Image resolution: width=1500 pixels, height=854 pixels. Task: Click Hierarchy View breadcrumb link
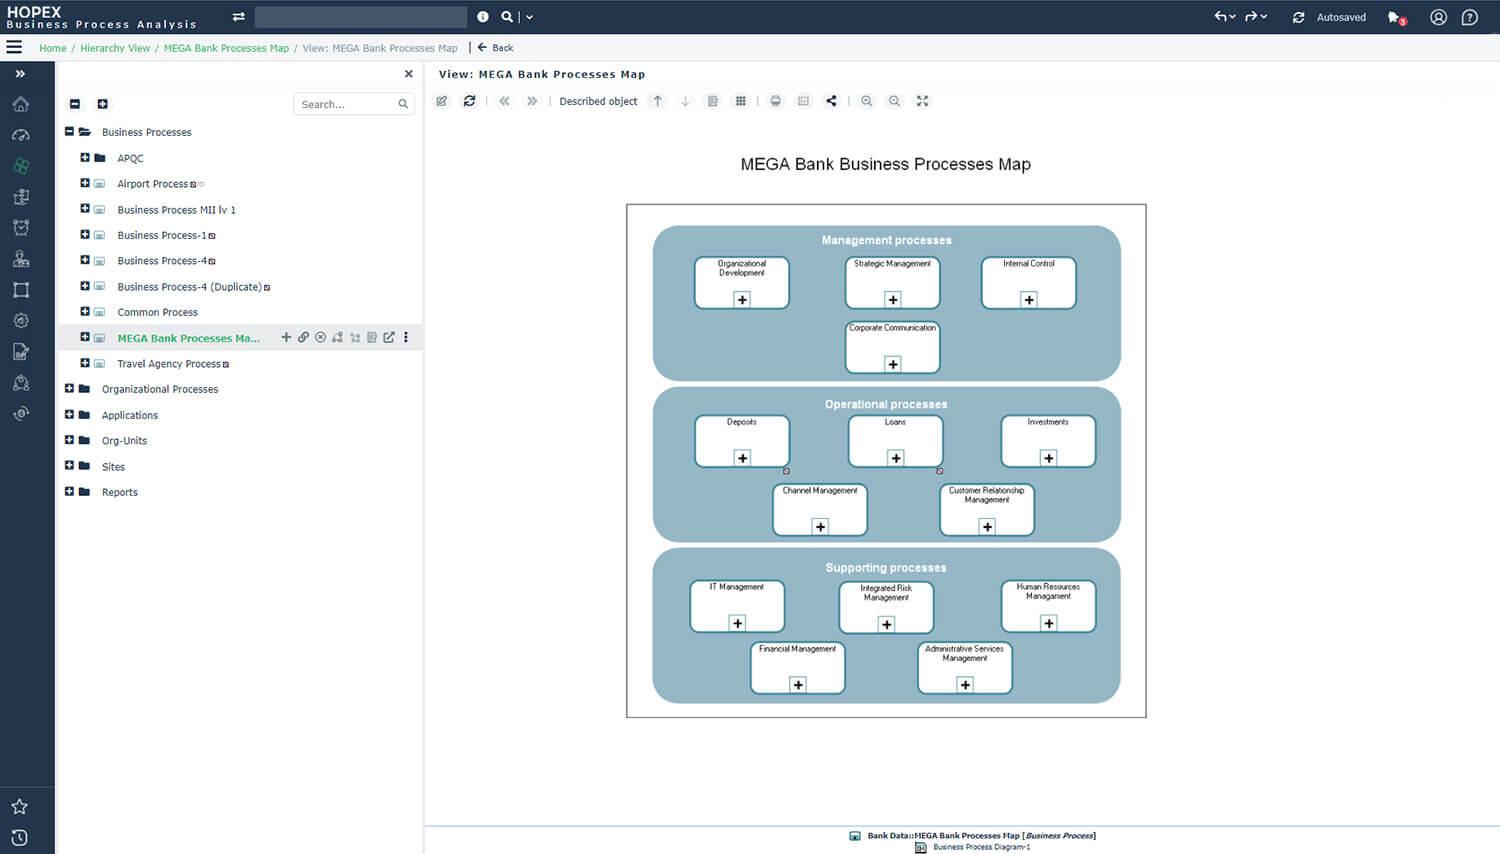click(x=115, y=48)
